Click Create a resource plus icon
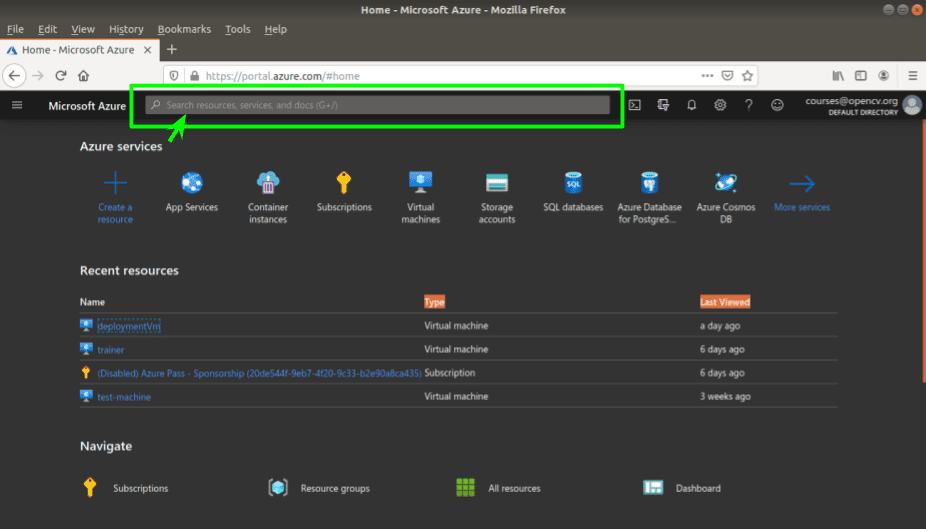The width and height of the screenshot is (926, 530). (115, 183)
